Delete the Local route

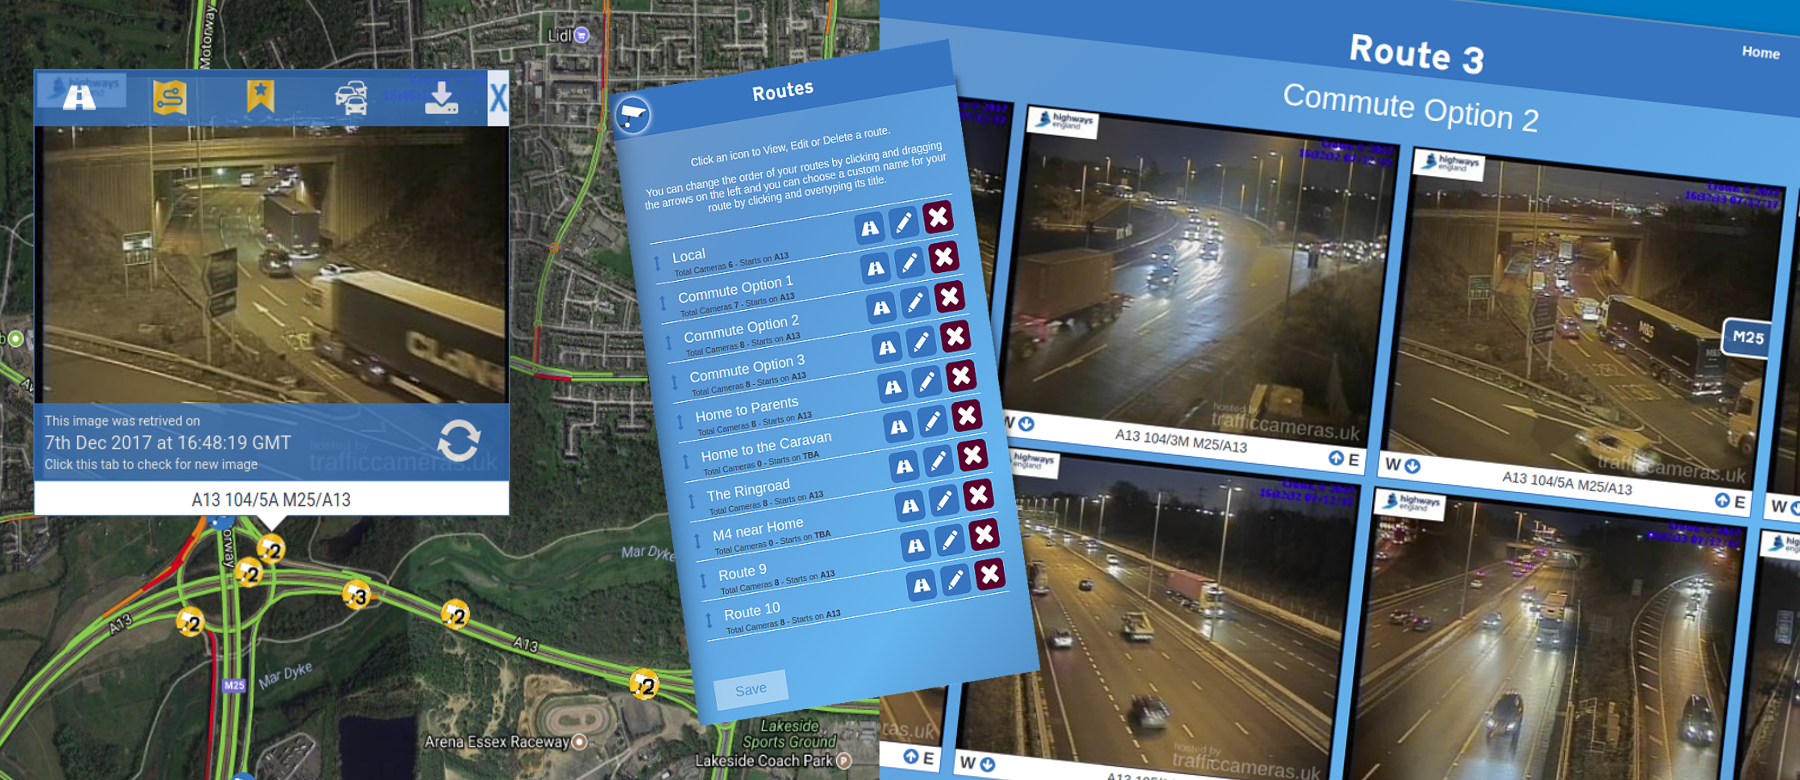(937, 217)
